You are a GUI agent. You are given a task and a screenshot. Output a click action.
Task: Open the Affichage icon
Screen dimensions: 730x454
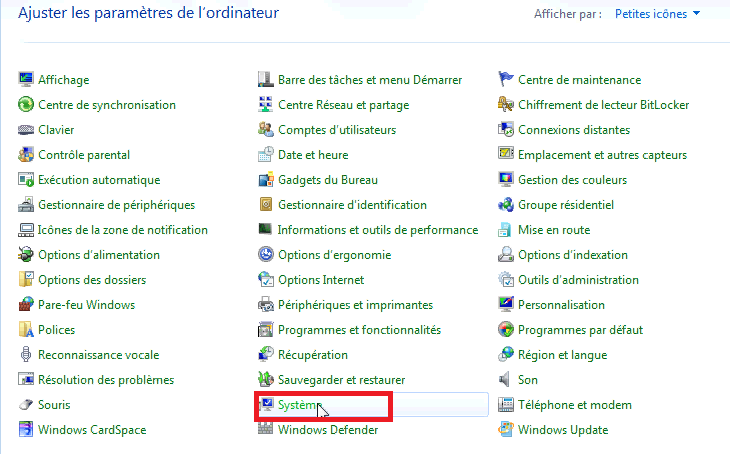pos(26,80)
